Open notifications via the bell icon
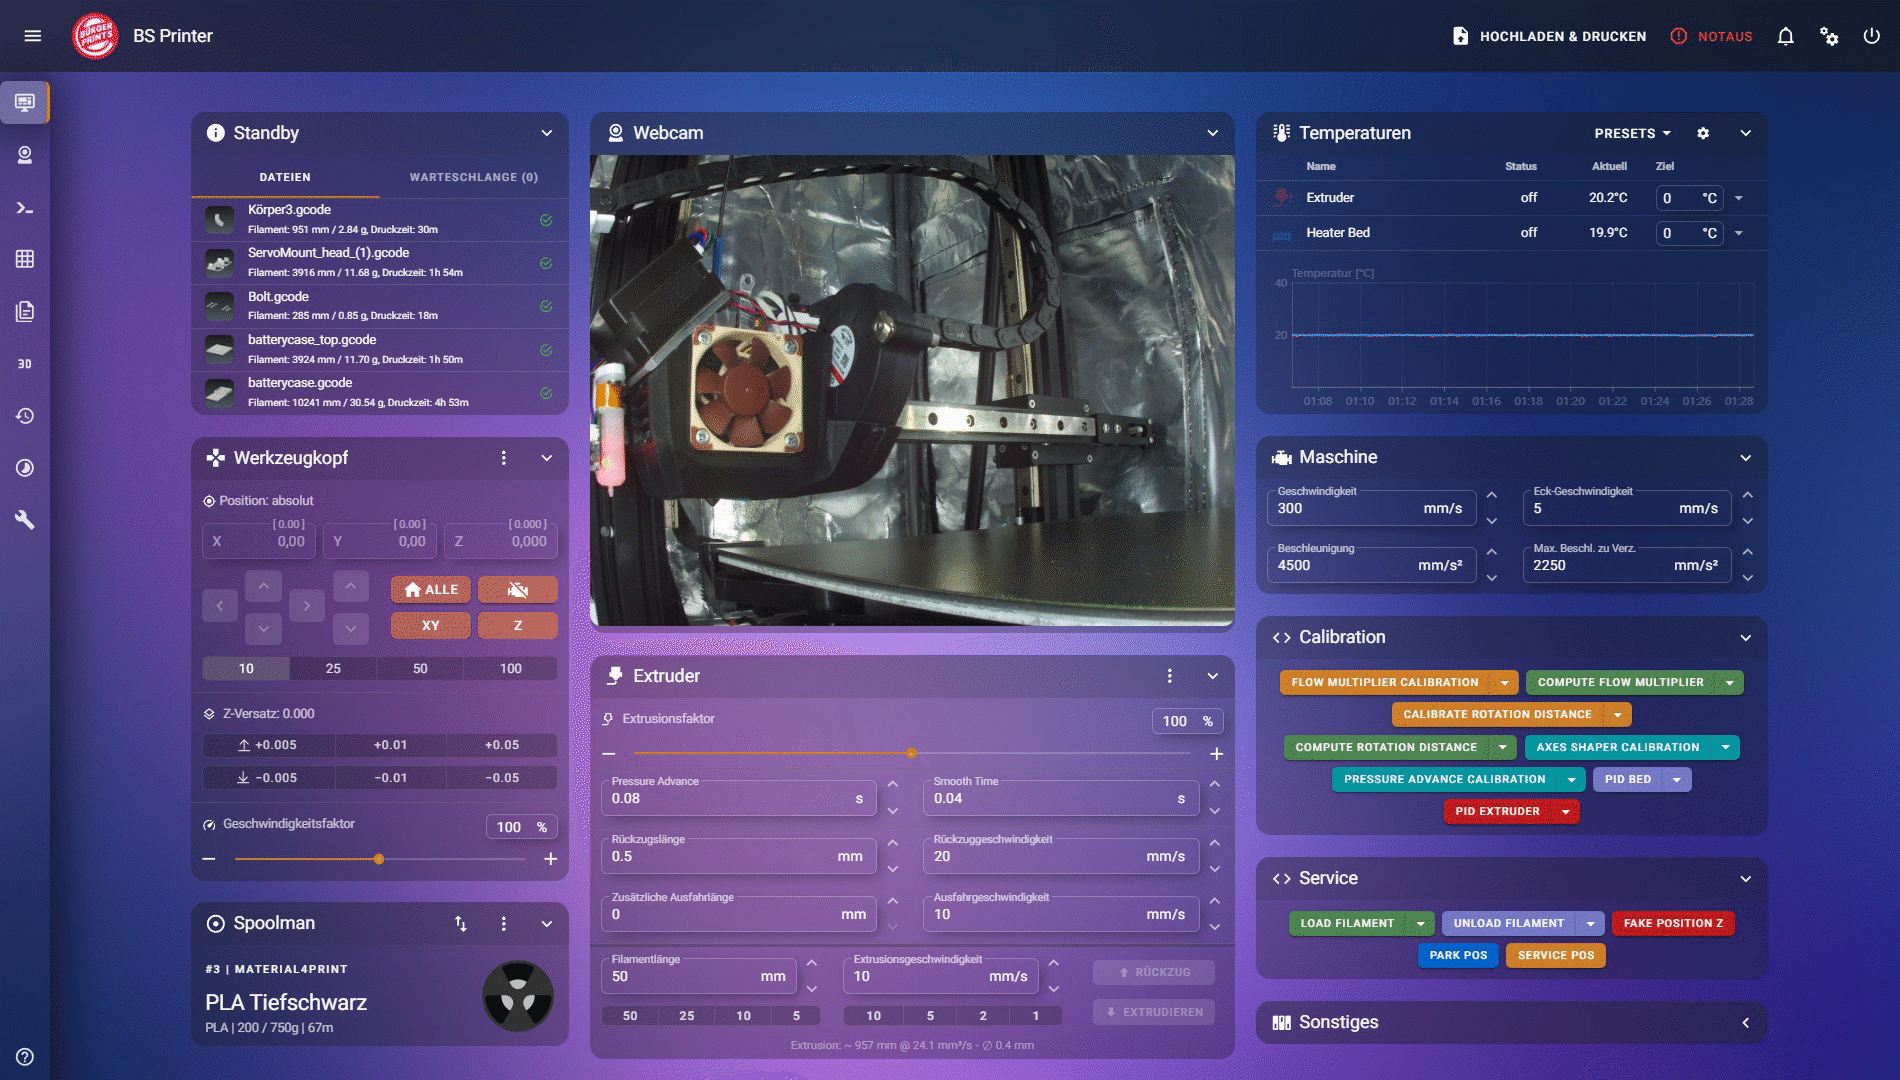This screenshot has height=1080, width=1900. coord(1785,36)
